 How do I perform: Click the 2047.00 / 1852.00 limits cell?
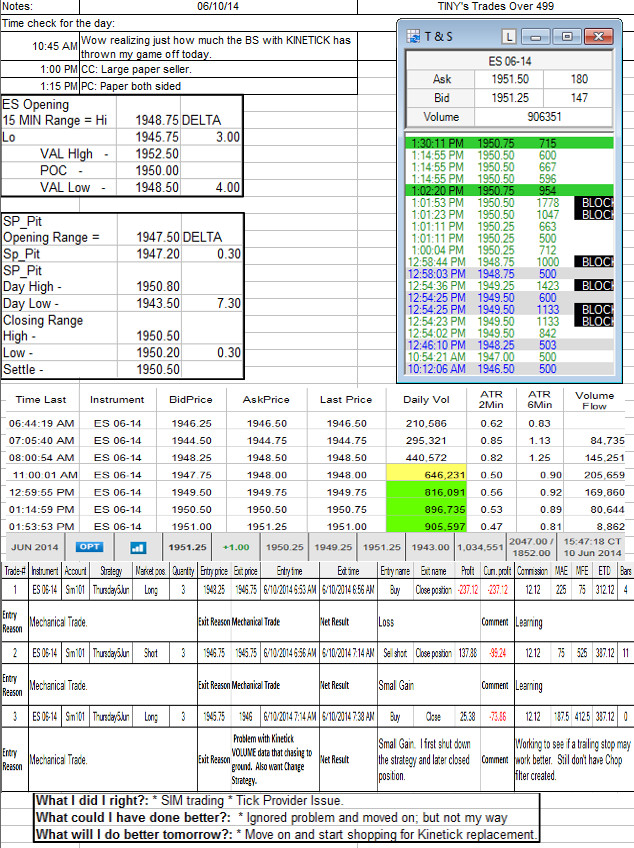pos(531,547)
